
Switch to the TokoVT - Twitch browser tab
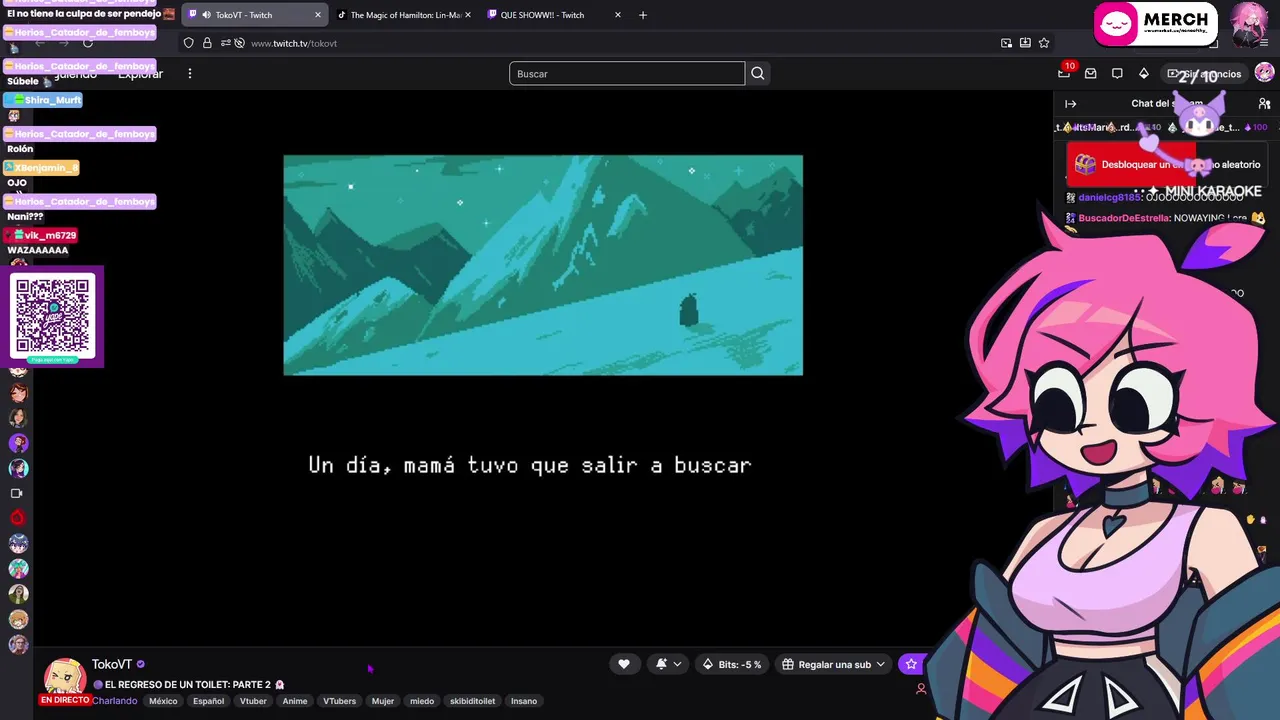point(256,15)
